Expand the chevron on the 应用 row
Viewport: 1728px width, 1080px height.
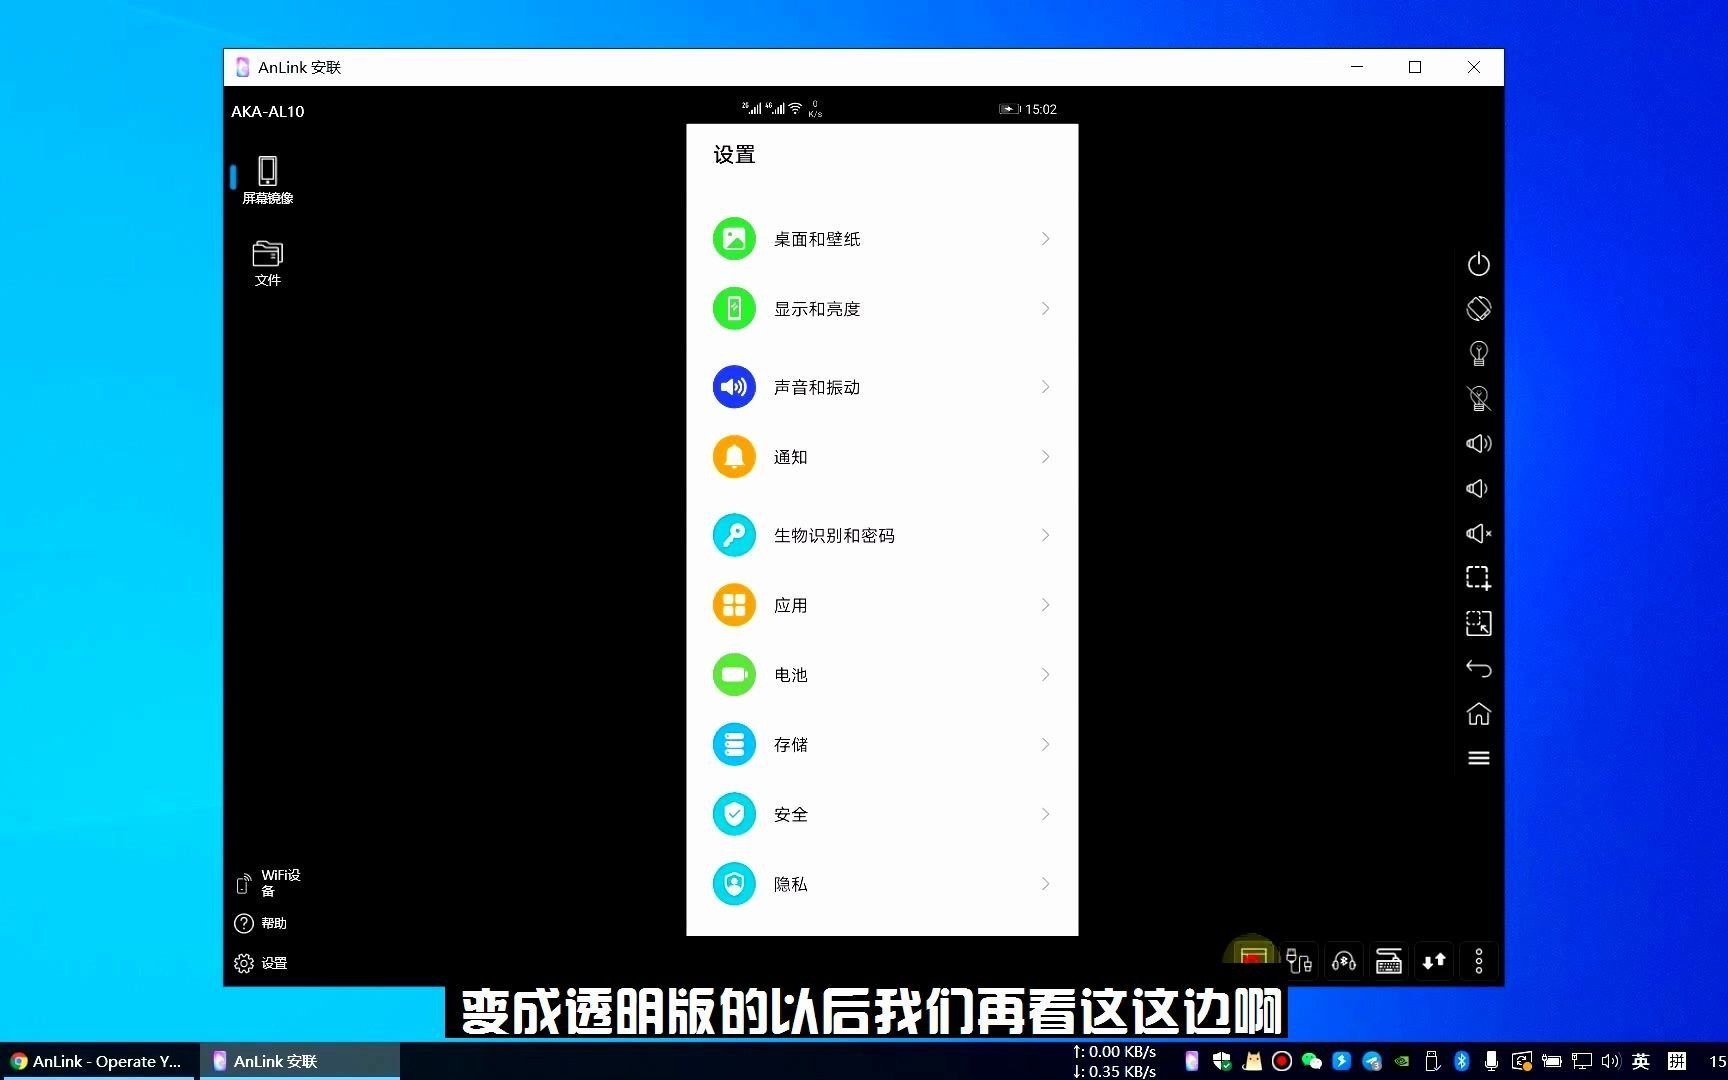(x=1045, y=605)
